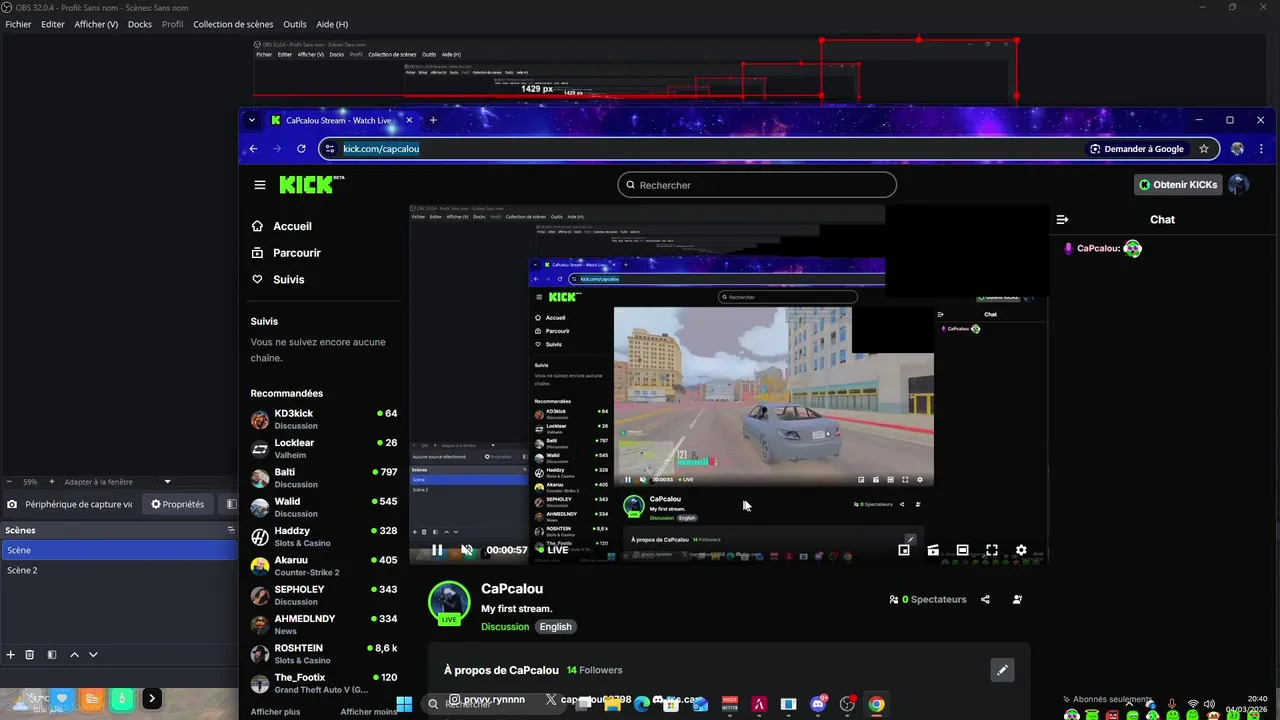Enable picture-in-picture on the player
This screenshot has height=720, width=1280.
point(904,550)
